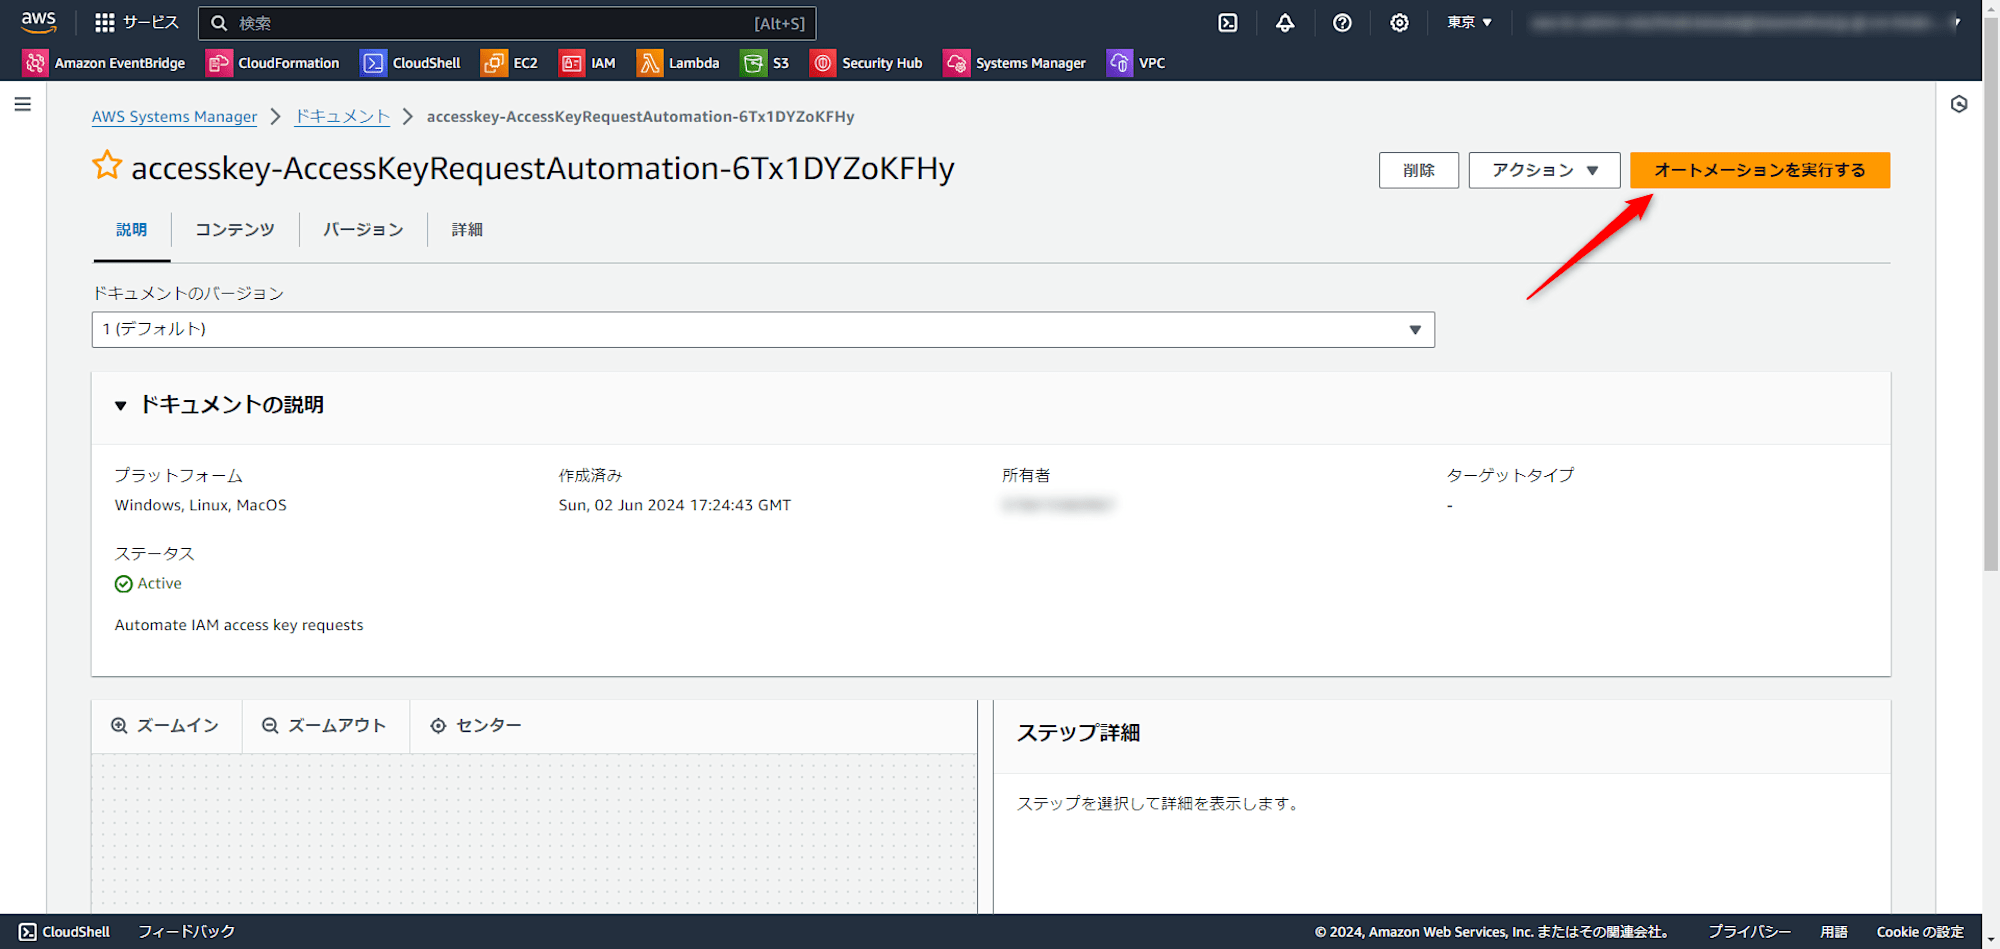Open CloudShell from top bar icon
This screenshot has height=949, width=2000.
tap(1228, 22)
